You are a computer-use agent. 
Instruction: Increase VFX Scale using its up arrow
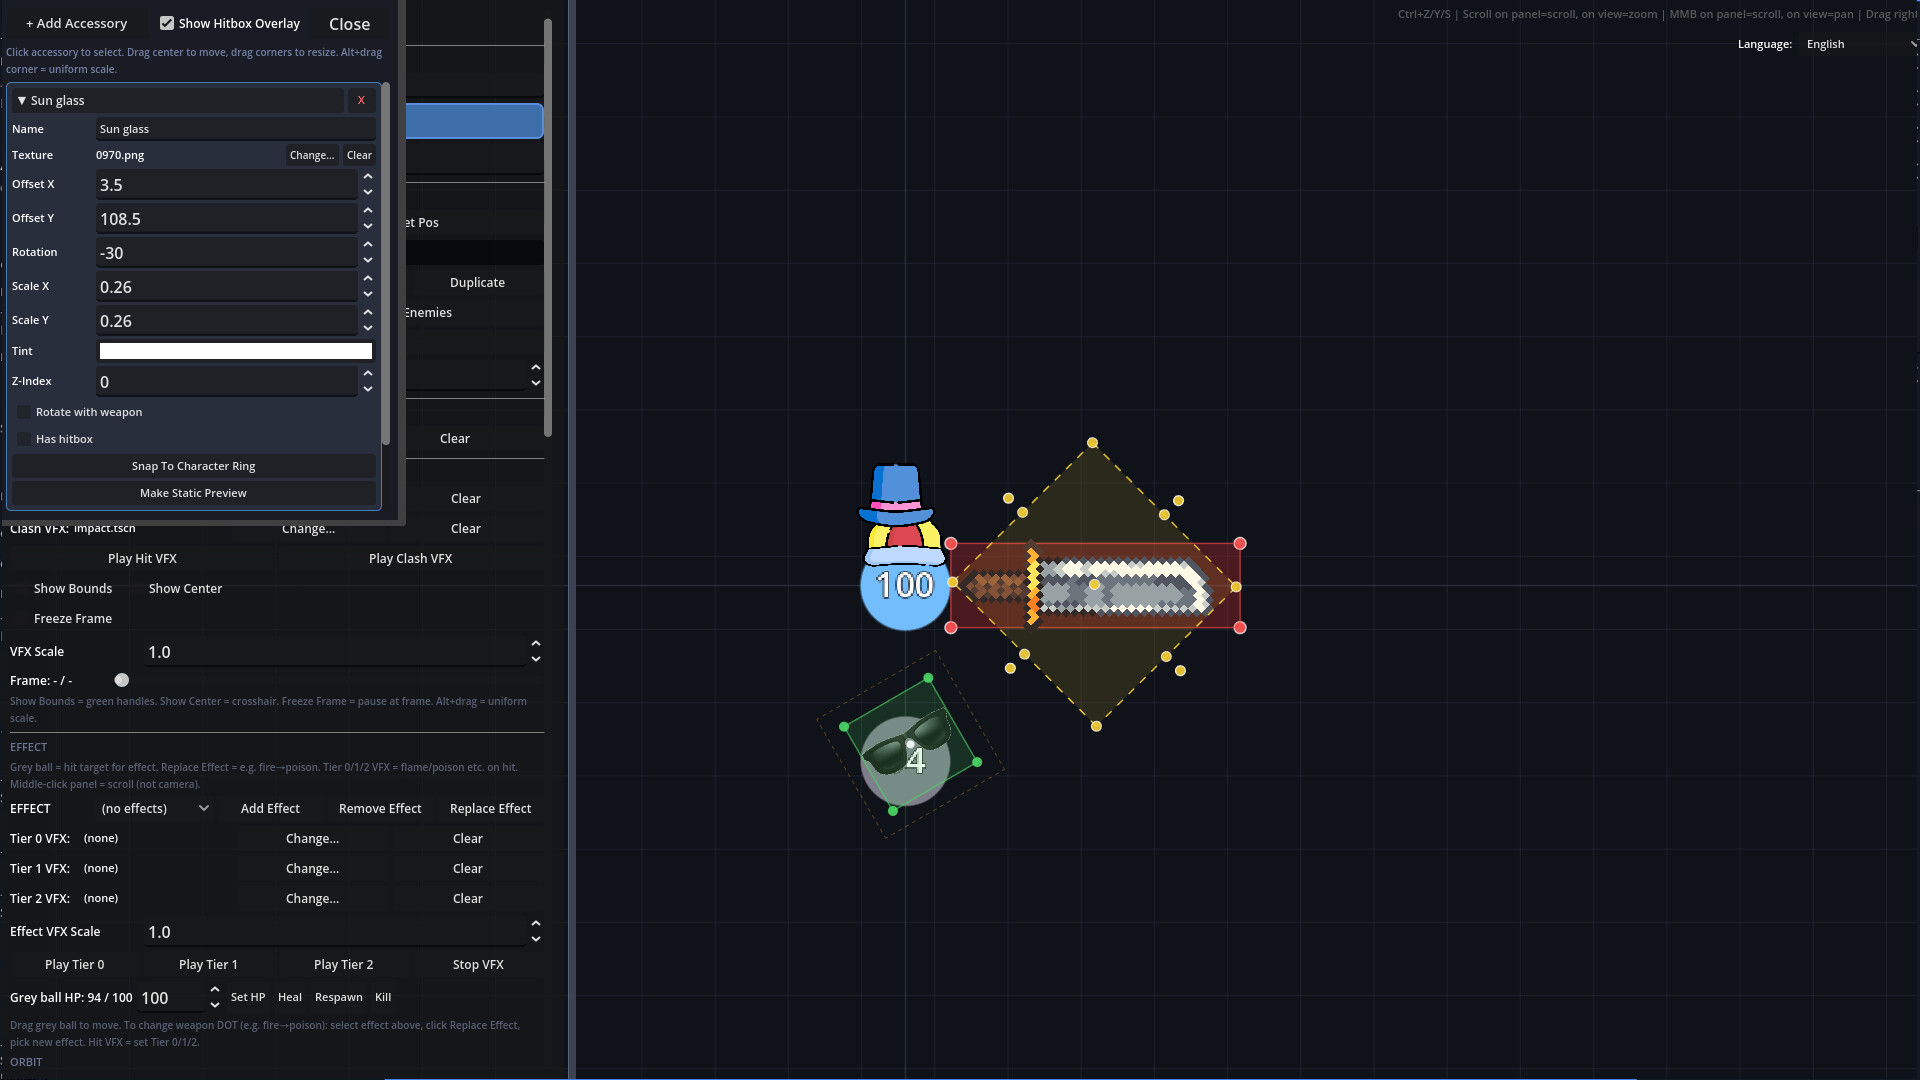[536, 643]
